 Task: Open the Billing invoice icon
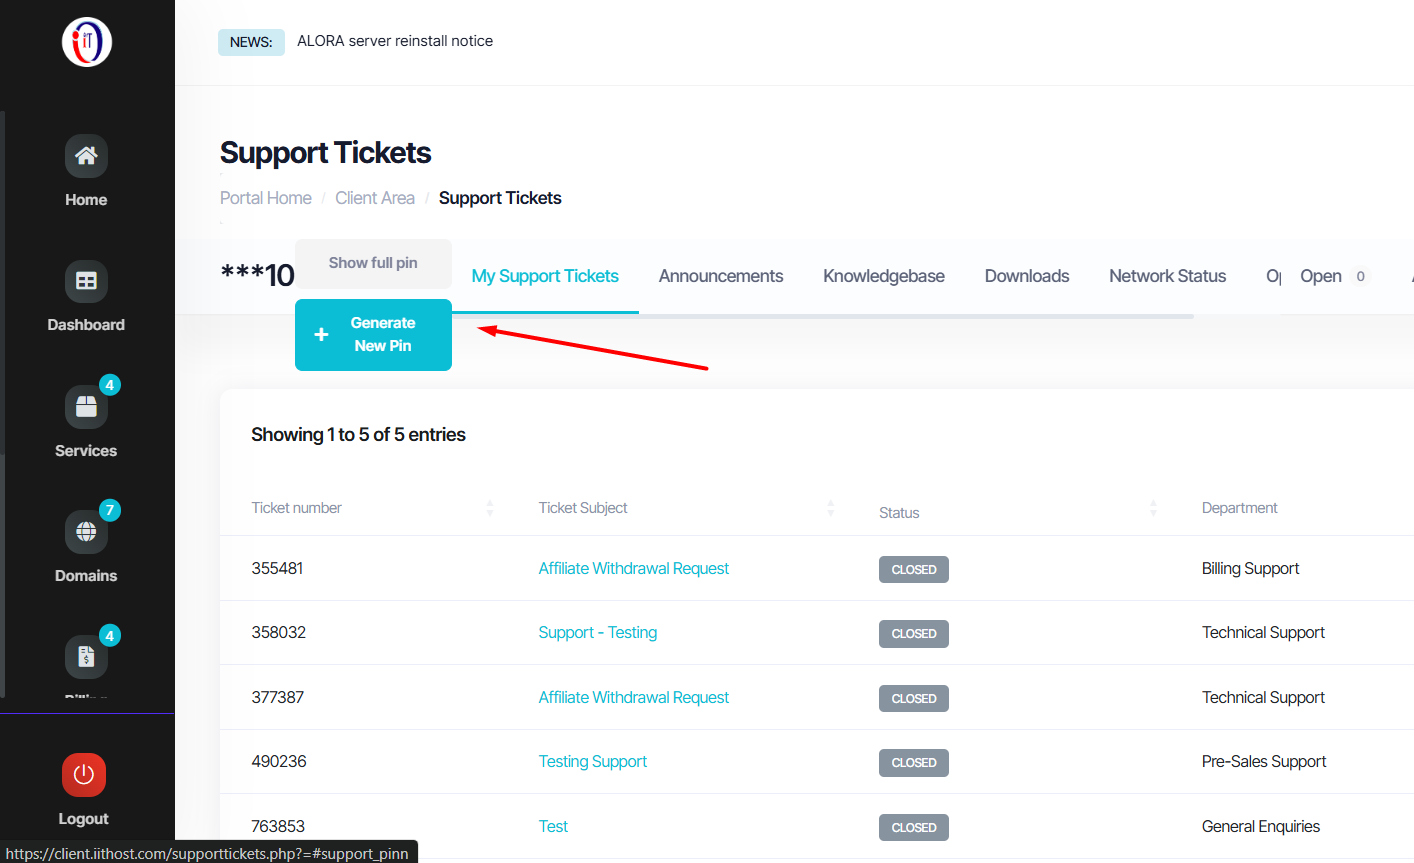click(86, 658)
